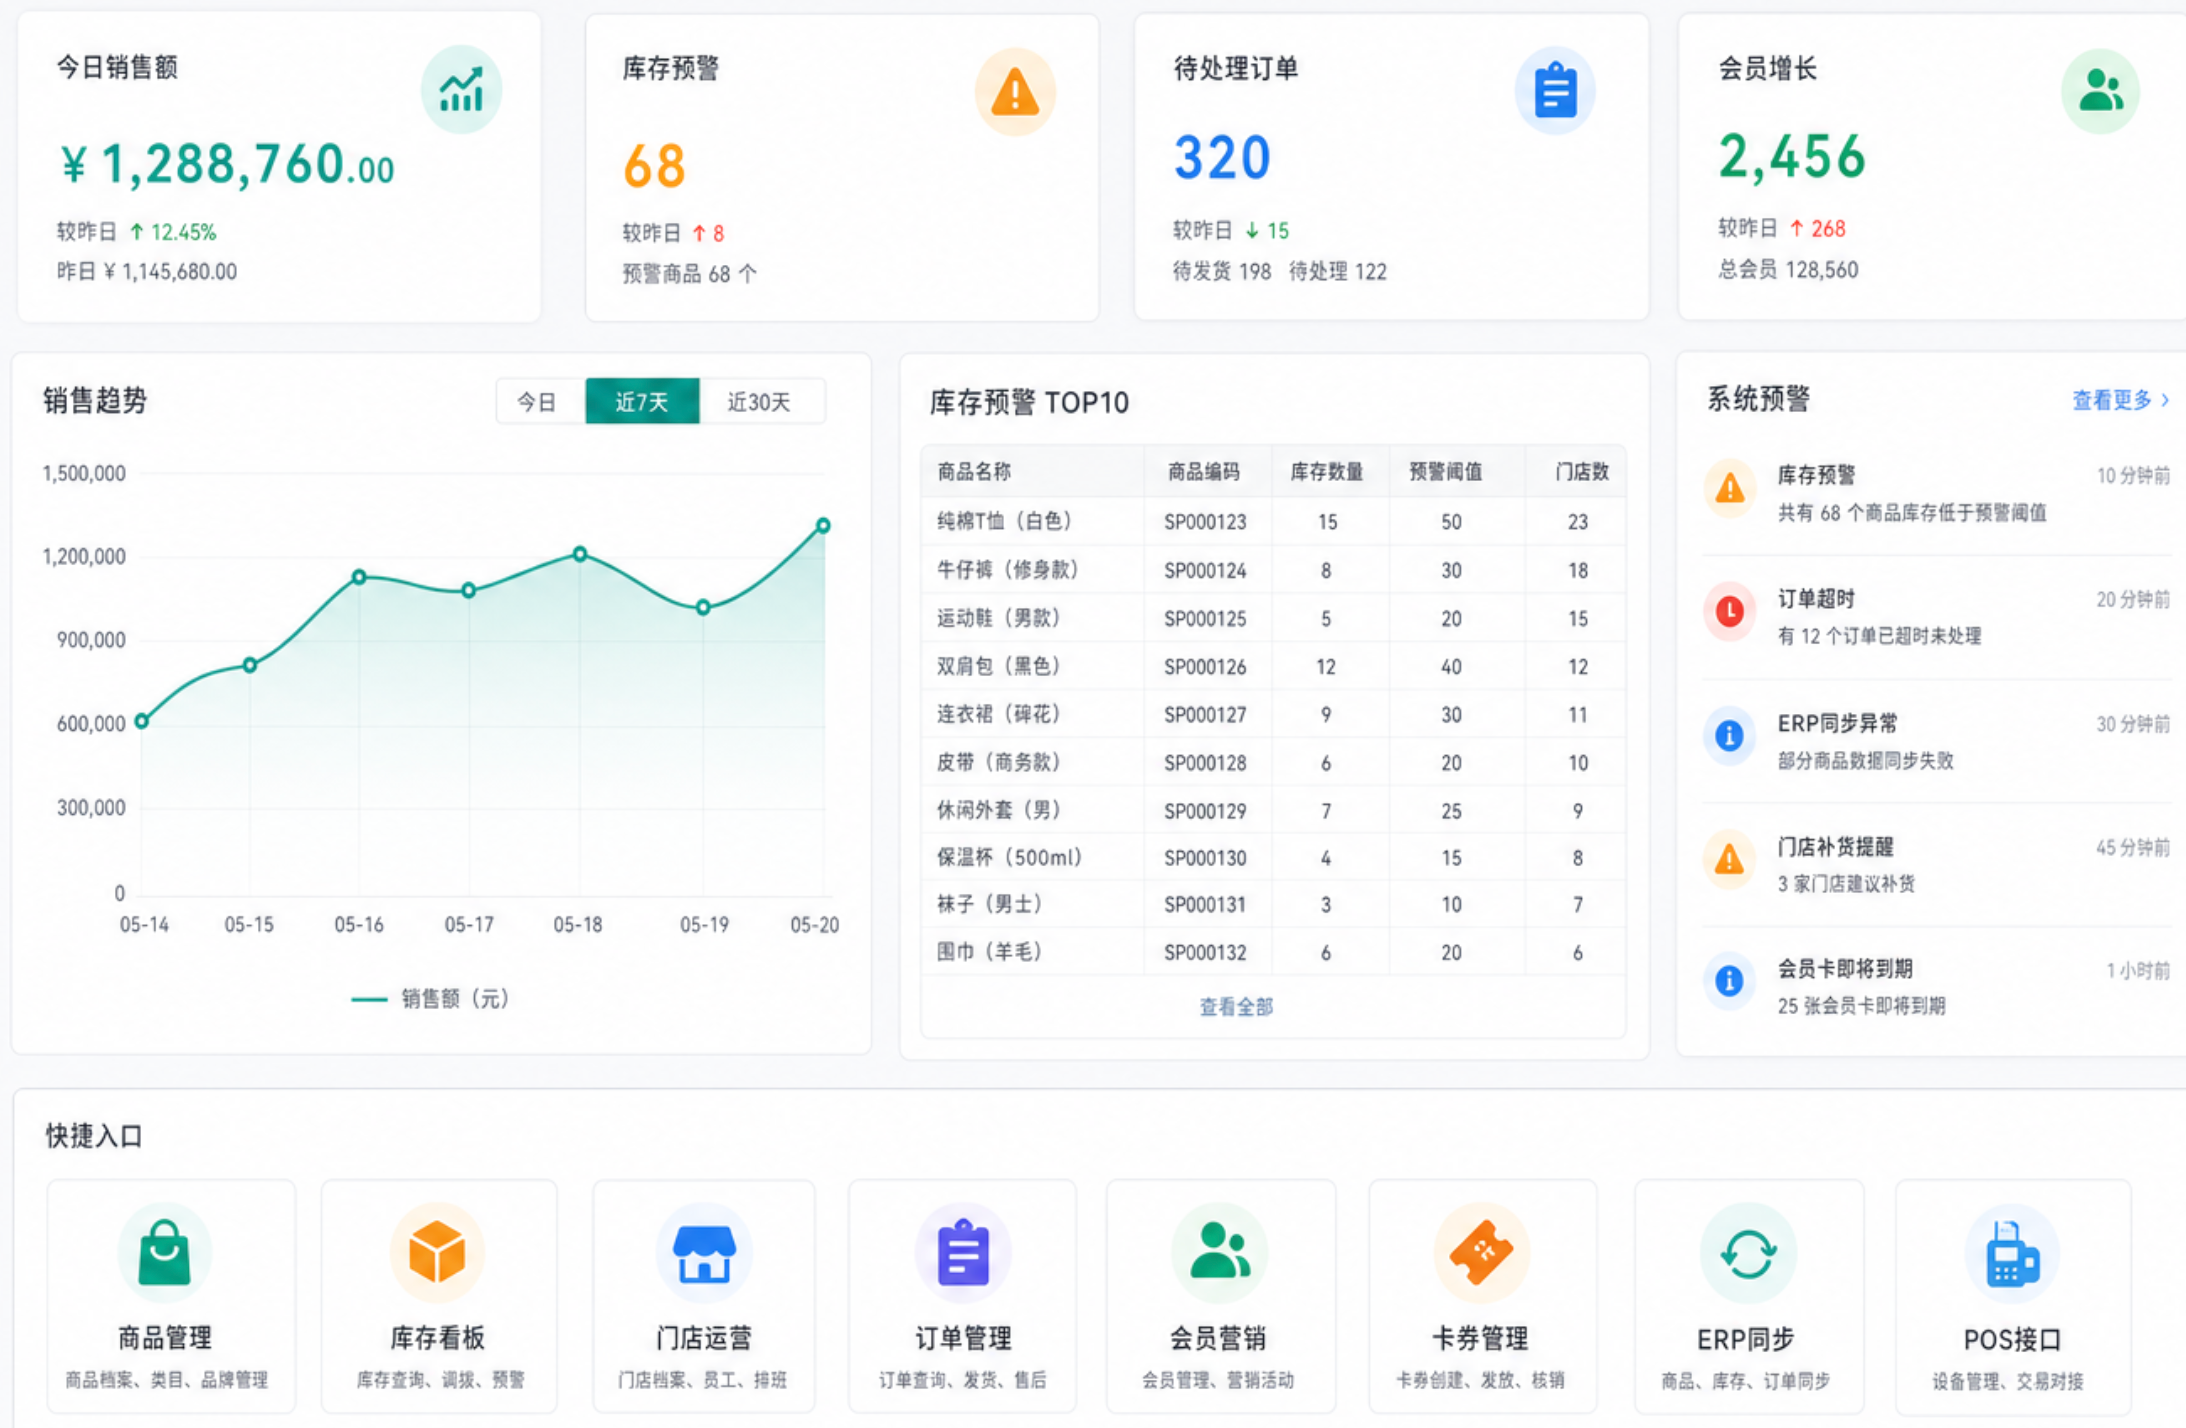Click the 会员卡即将到期 alert title
Screen dimensions: 2186x1428
1845,969
